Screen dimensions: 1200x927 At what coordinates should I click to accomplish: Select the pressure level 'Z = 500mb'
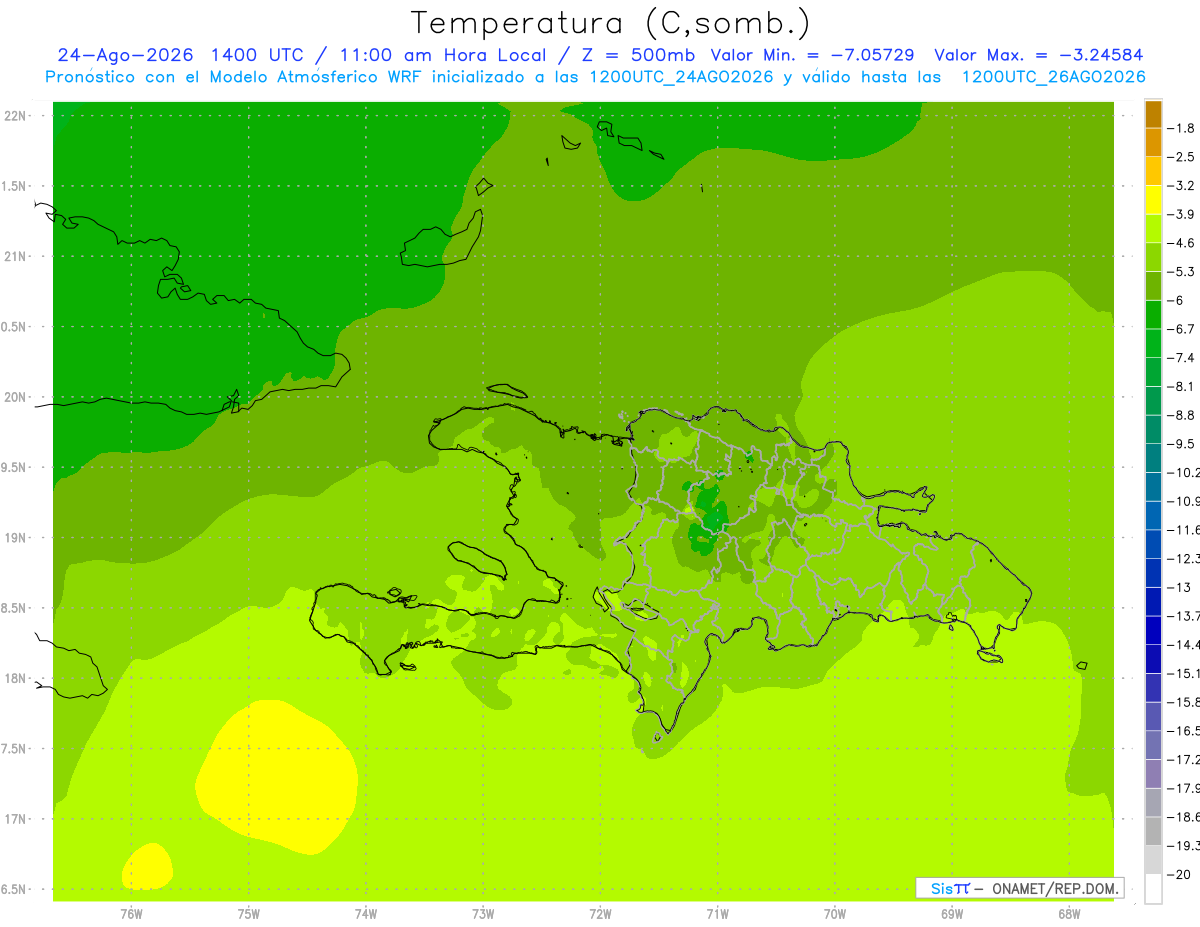coord(639,55)
